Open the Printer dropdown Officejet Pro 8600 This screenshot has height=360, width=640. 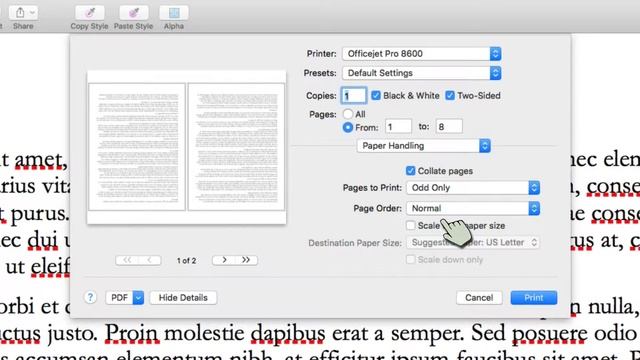coord(422,53)
